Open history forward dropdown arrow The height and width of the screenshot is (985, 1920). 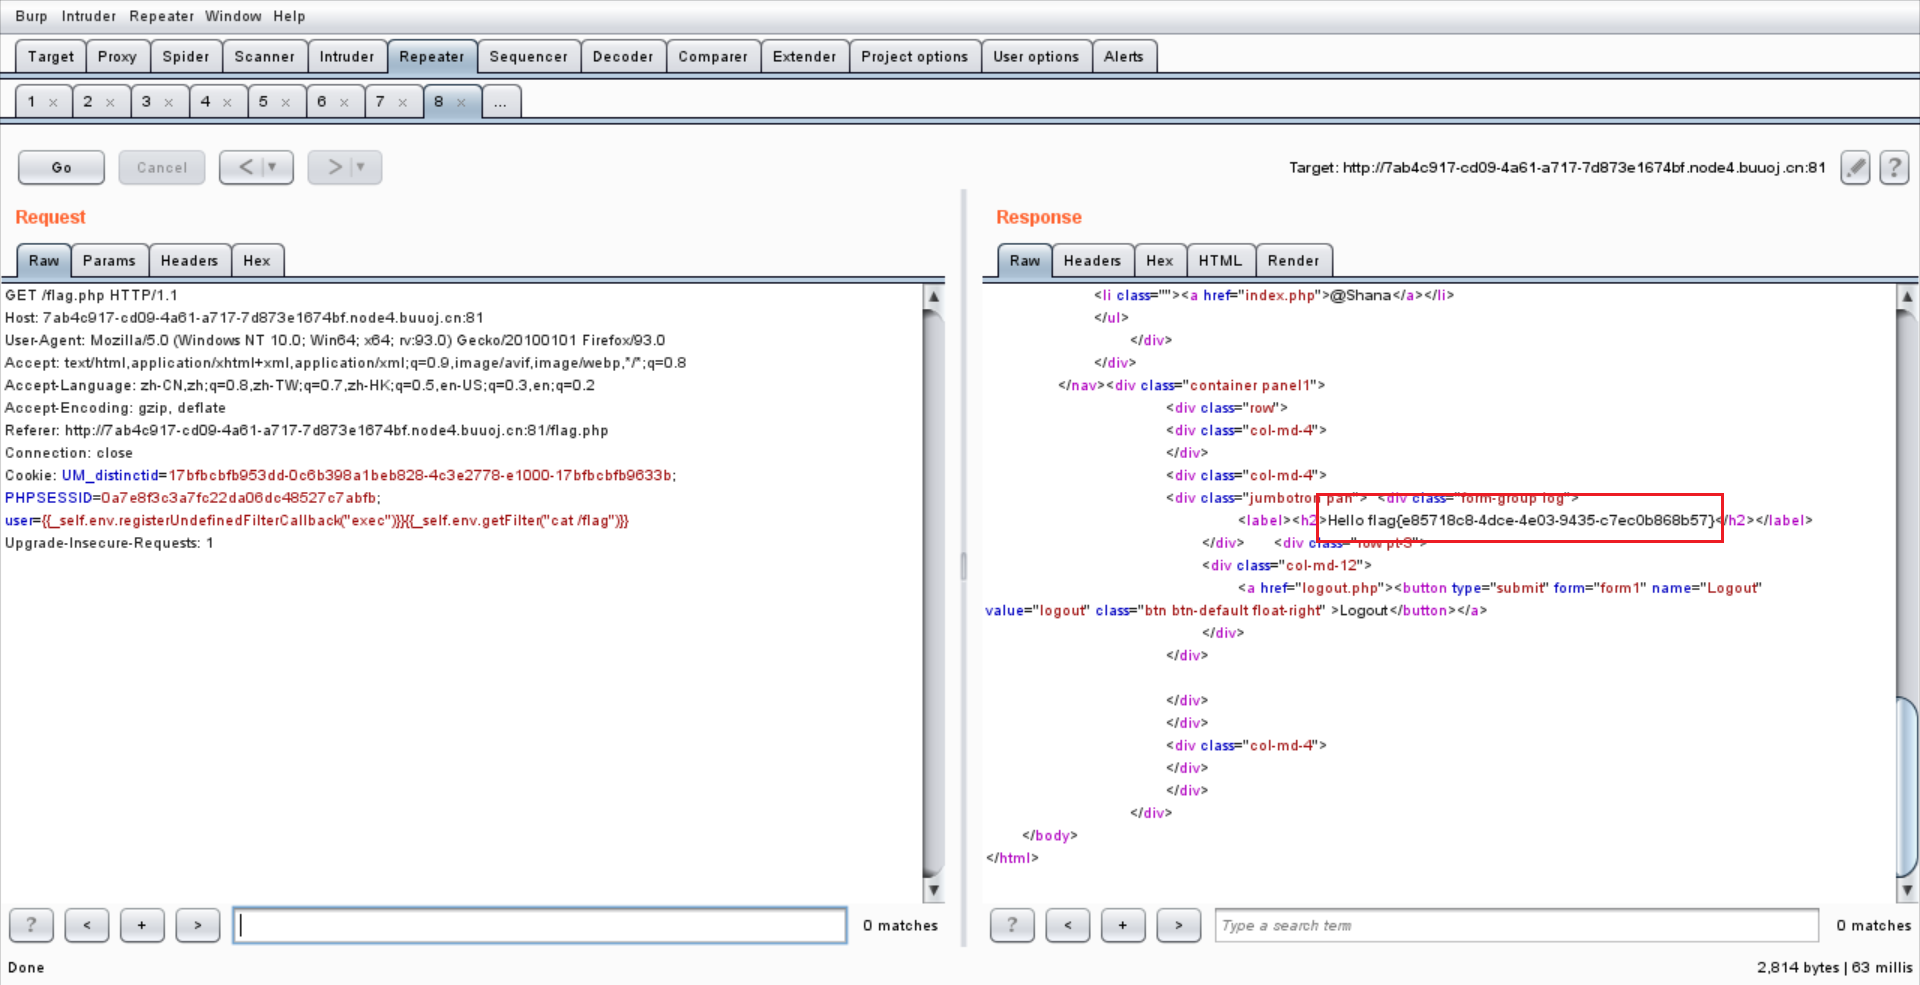coord(361,168)
